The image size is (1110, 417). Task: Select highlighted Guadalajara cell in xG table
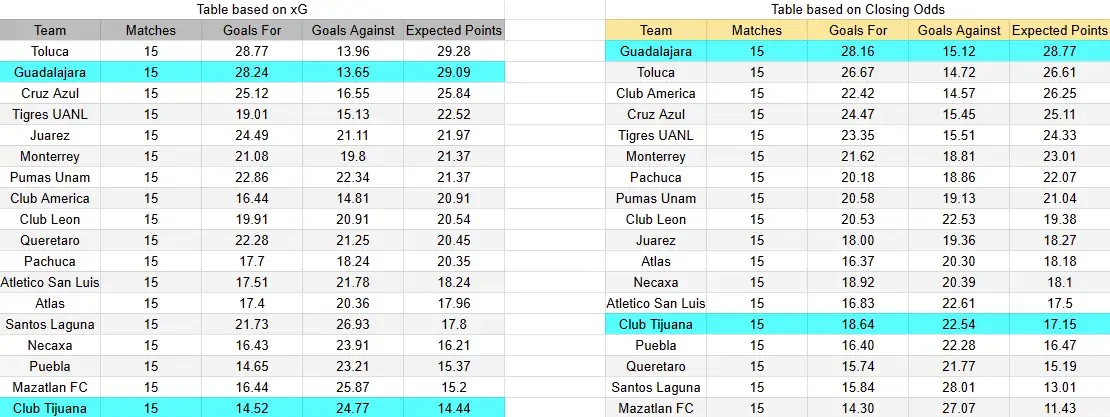point(50,72)
